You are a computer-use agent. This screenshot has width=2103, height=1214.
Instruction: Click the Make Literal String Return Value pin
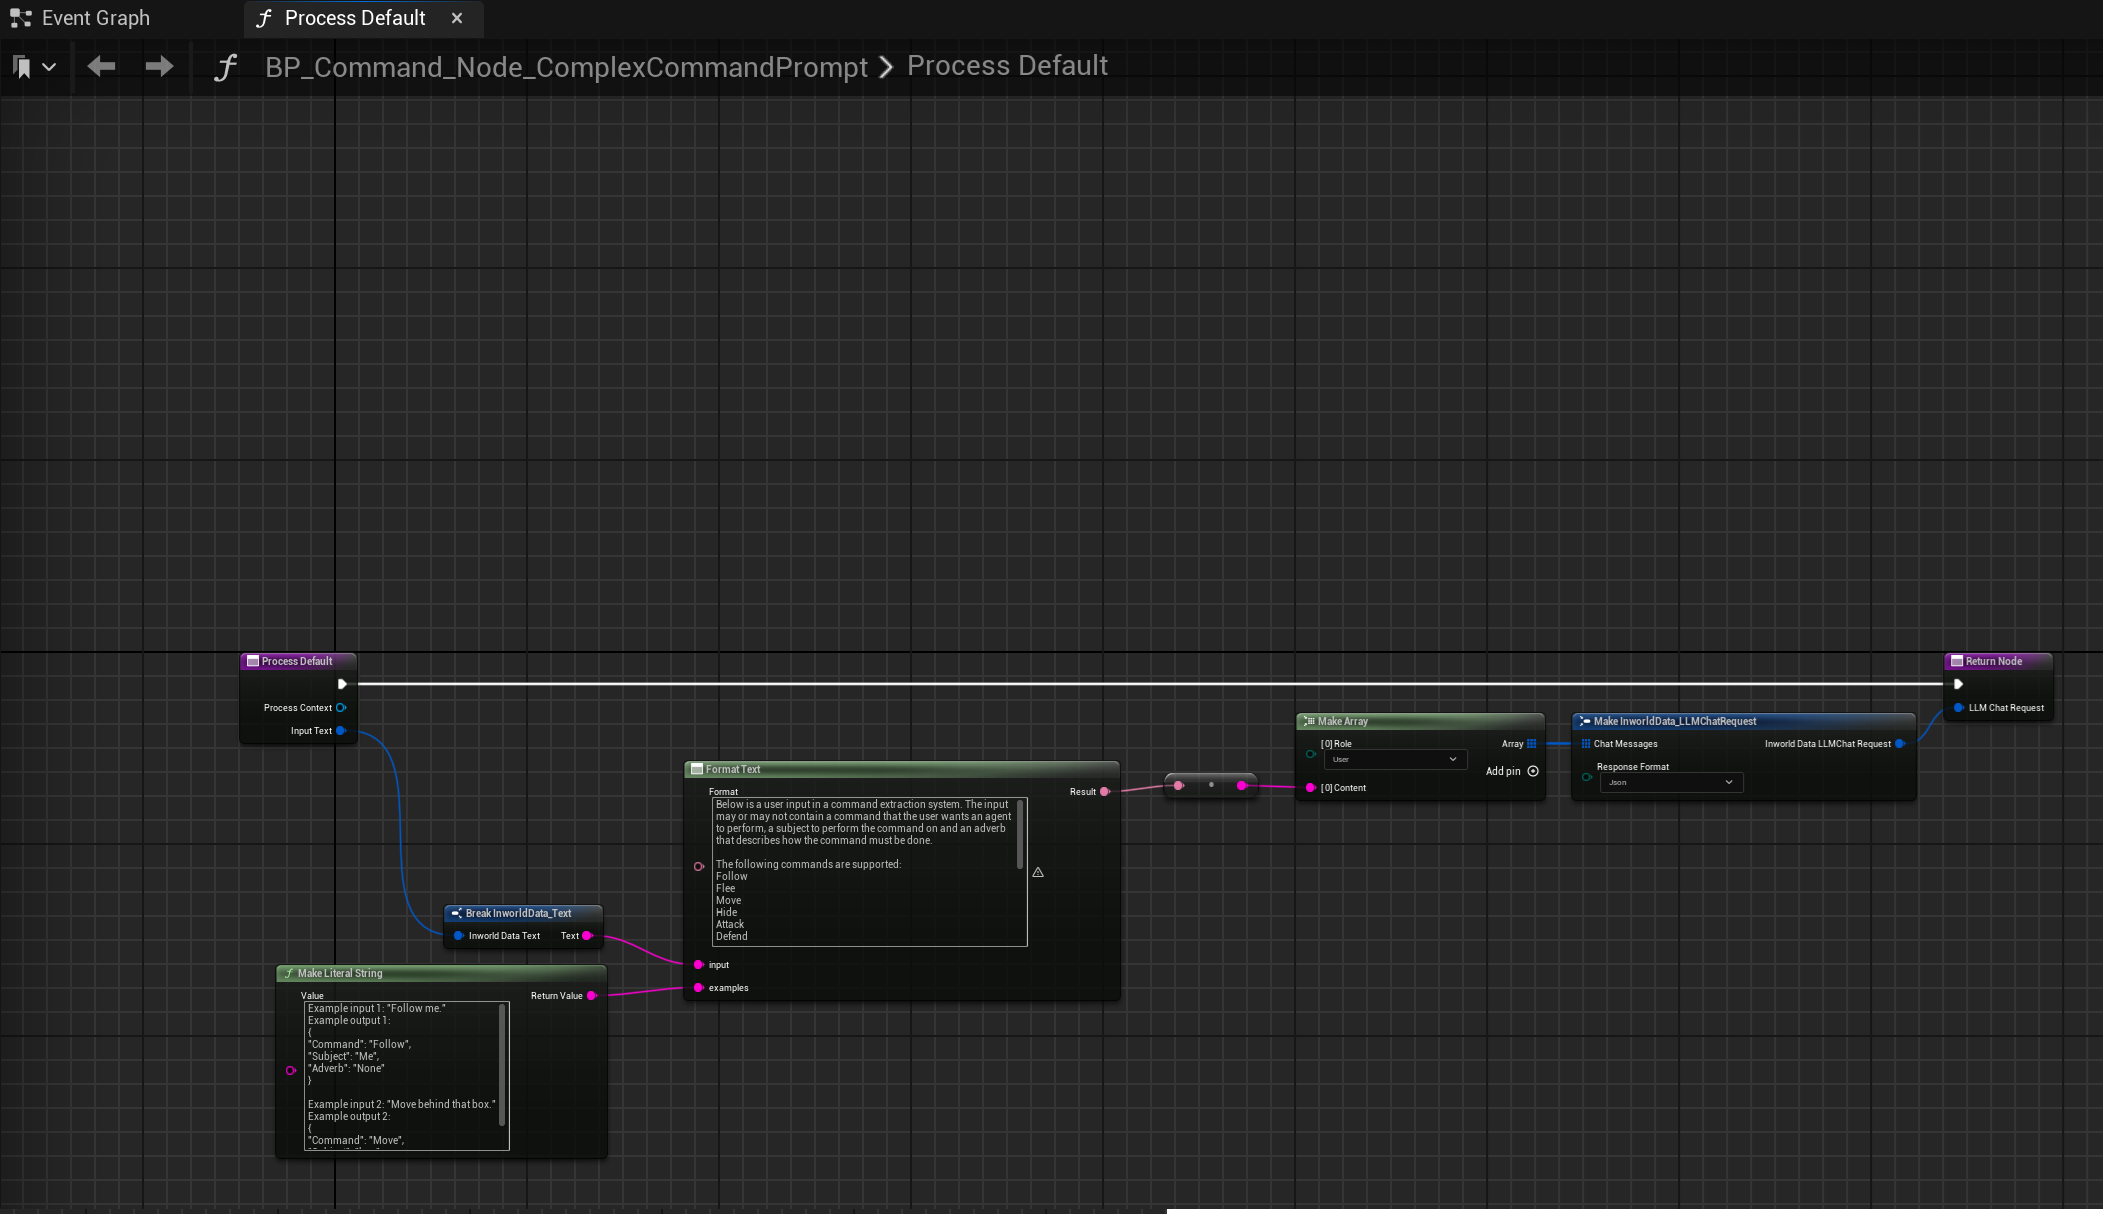coord(592,996)
